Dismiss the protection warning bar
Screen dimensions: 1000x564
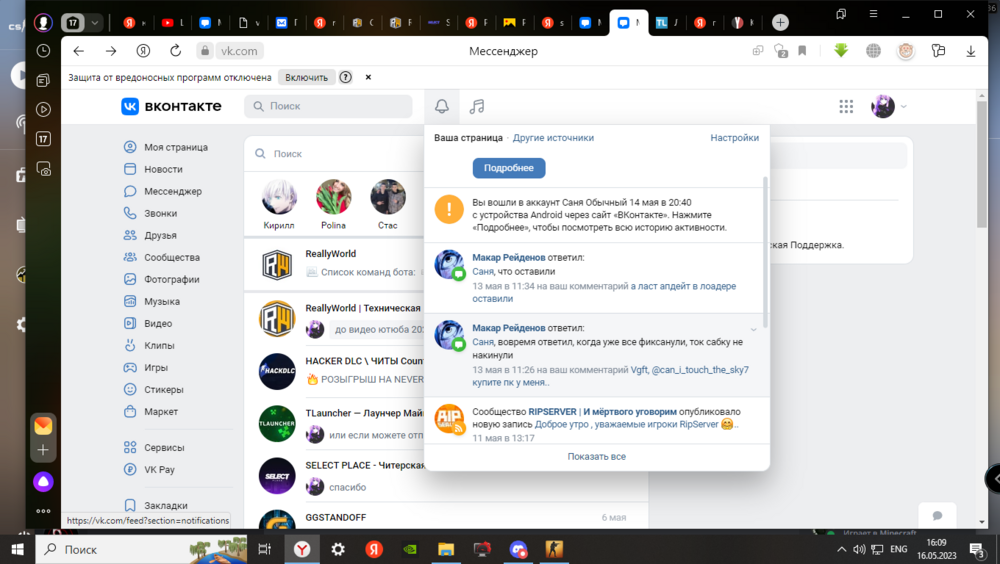click(x=368, y=77)
